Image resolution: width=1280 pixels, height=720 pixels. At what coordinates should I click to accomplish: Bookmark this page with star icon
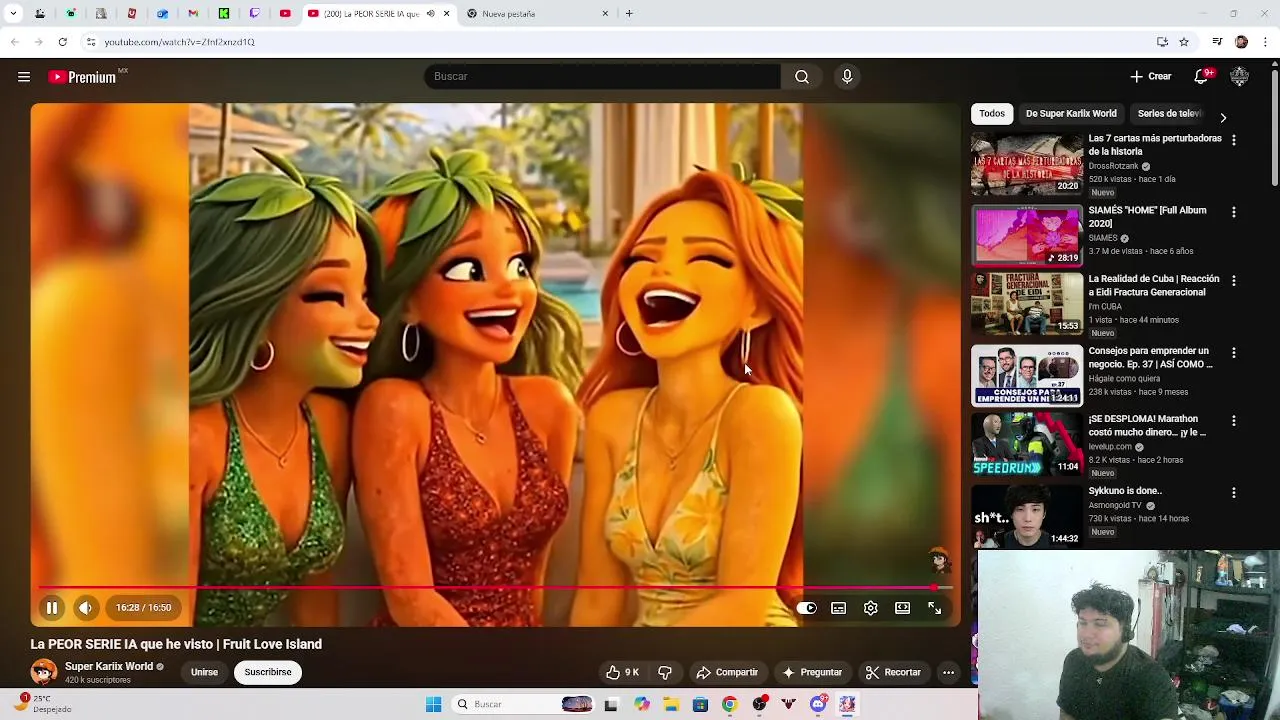(1184, 42)
